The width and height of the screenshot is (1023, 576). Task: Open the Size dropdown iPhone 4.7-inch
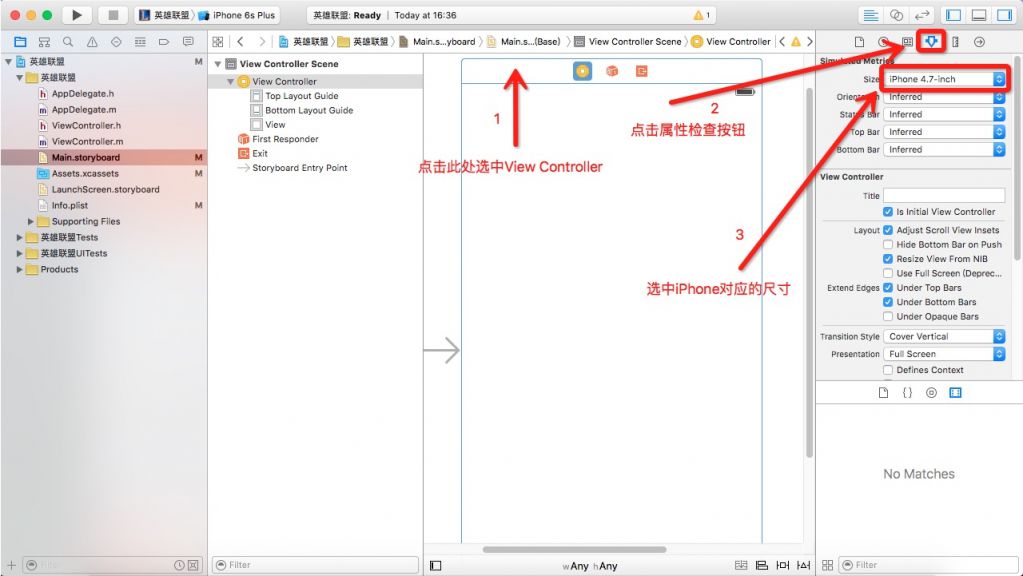coord(944,79)
